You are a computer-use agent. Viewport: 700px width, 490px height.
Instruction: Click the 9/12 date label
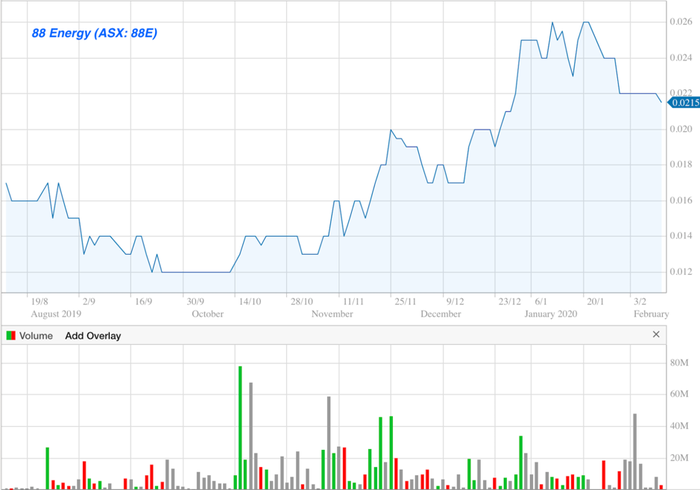coord(455,302)
